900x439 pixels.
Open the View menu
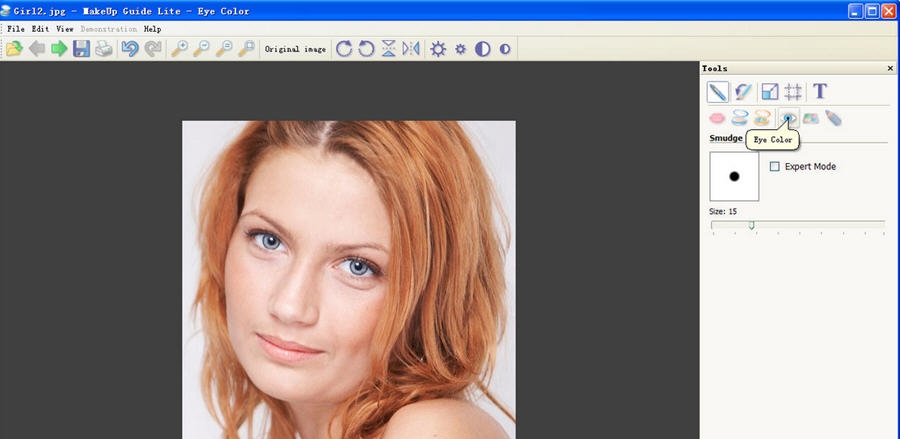(65, 29)
